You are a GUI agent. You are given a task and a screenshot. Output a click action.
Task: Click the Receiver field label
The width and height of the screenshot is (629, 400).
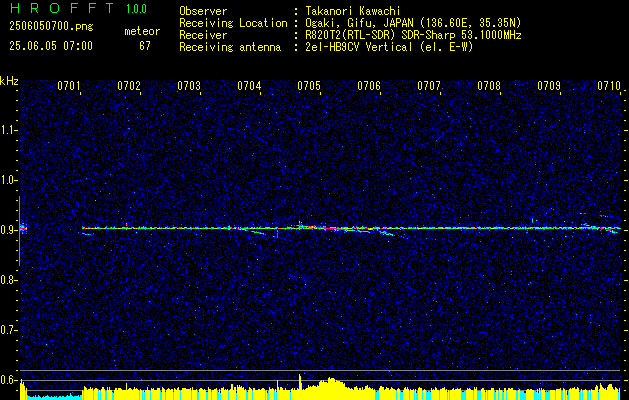point(203,35)
